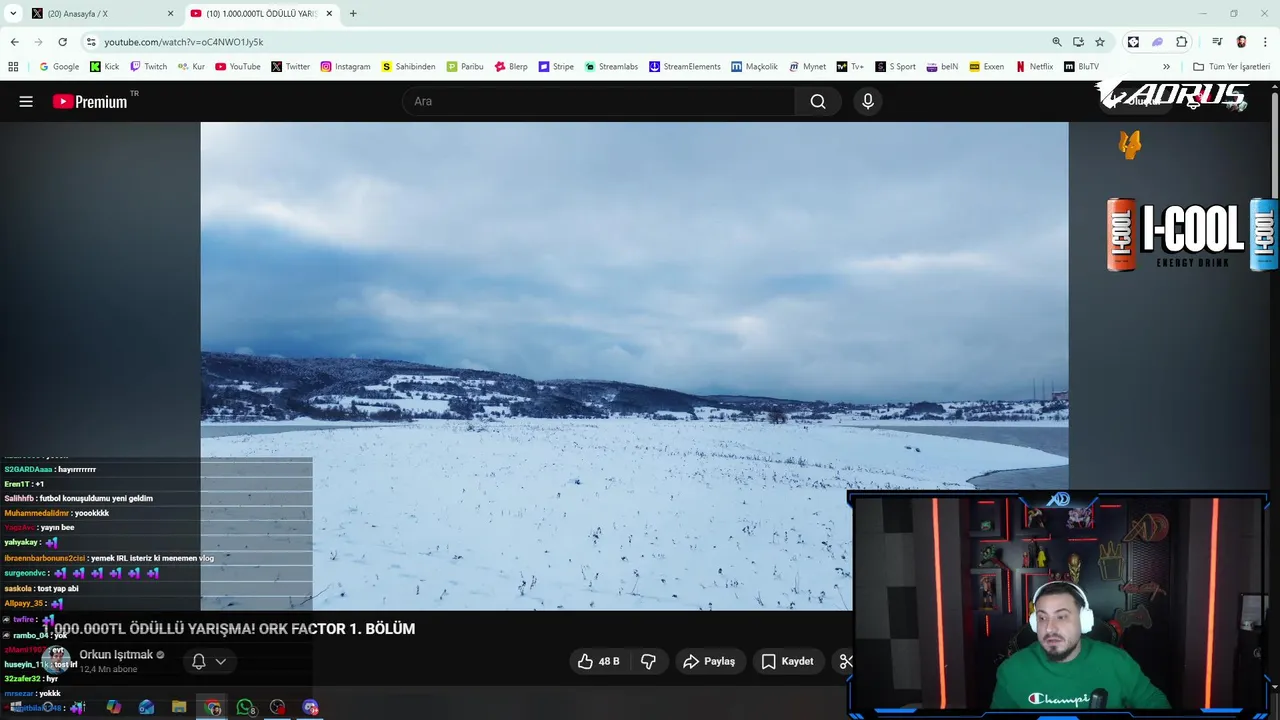Open the Netflix bookmark

[1034, 67]
